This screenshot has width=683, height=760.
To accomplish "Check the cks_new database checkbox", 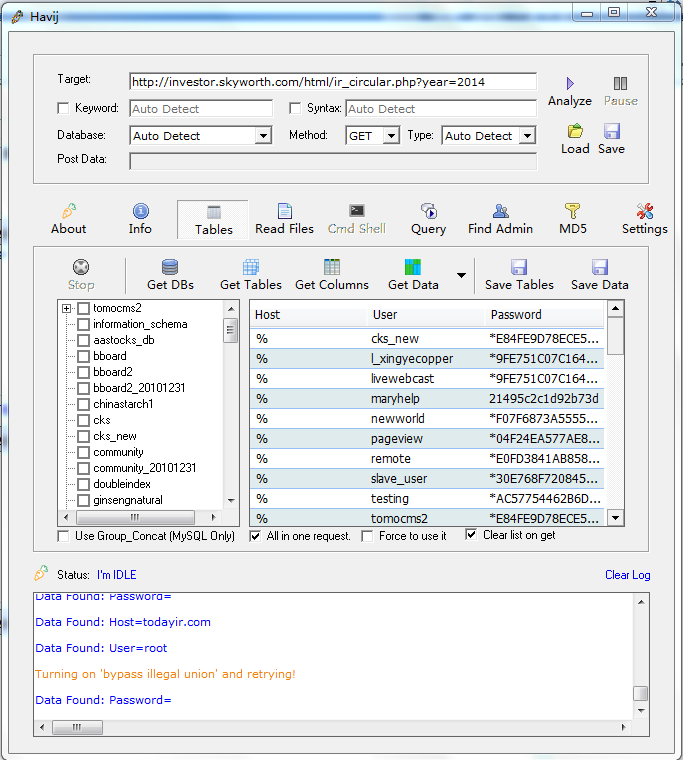I will pos(83,436).
